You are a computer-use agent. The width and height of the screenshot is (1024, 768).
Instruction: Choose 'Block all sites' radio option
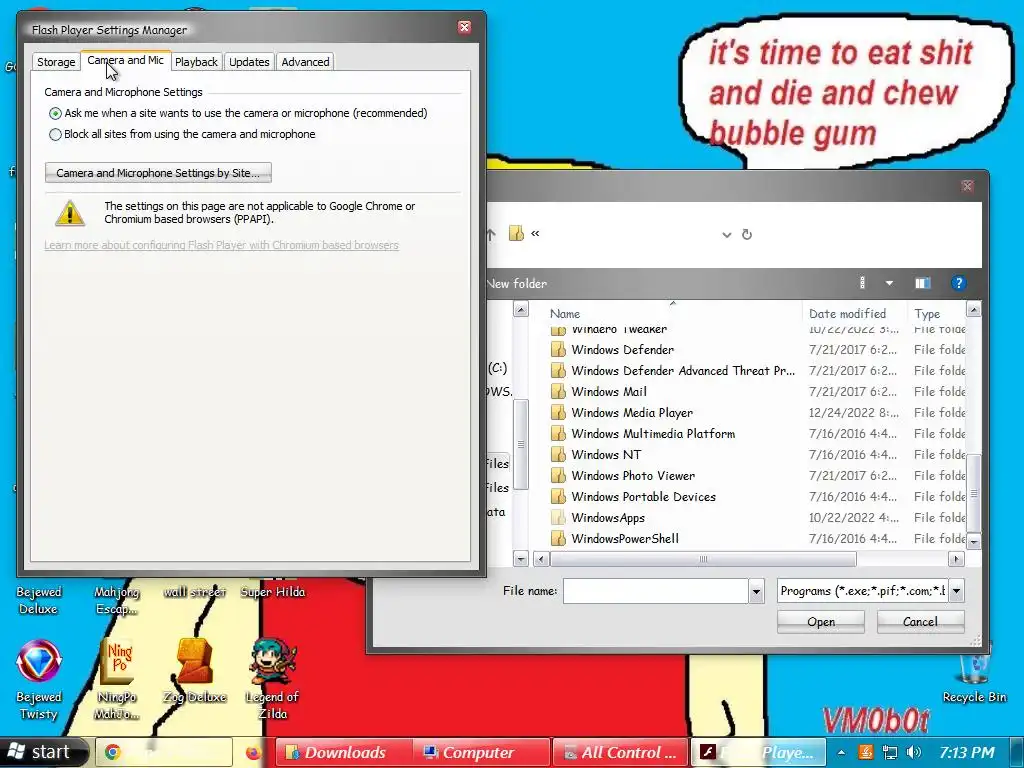coord(182,134)
